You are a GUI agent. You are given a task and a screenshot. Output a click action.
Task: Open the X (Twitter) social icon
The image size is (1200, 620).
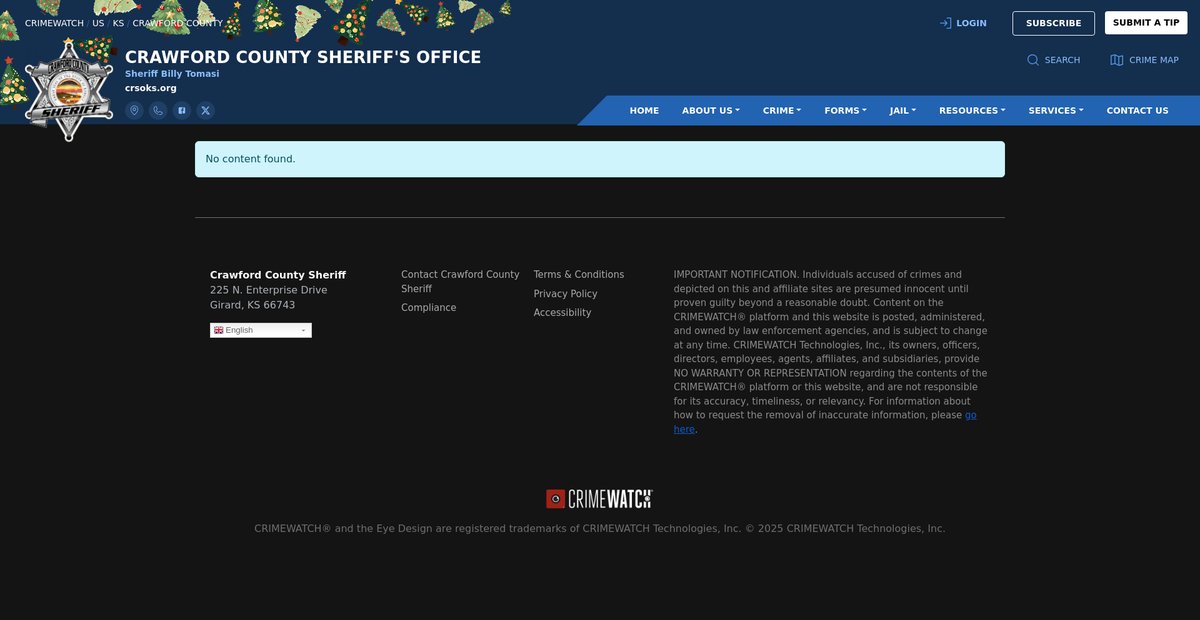coord(205,110)
